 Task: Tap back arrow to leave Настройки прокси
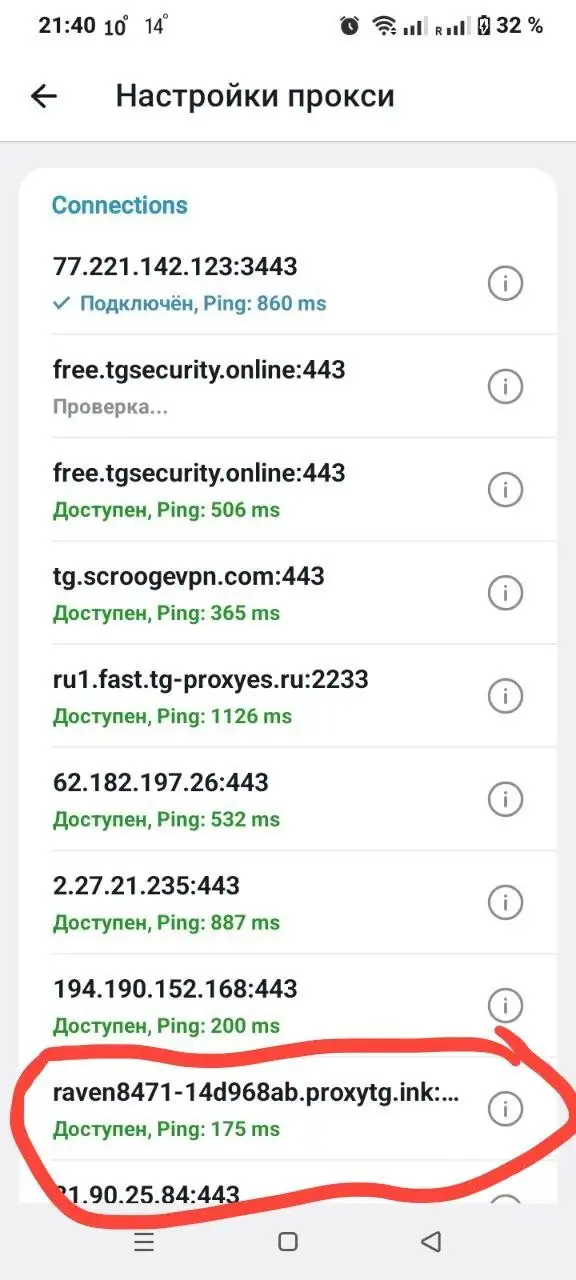pos(42,96)
